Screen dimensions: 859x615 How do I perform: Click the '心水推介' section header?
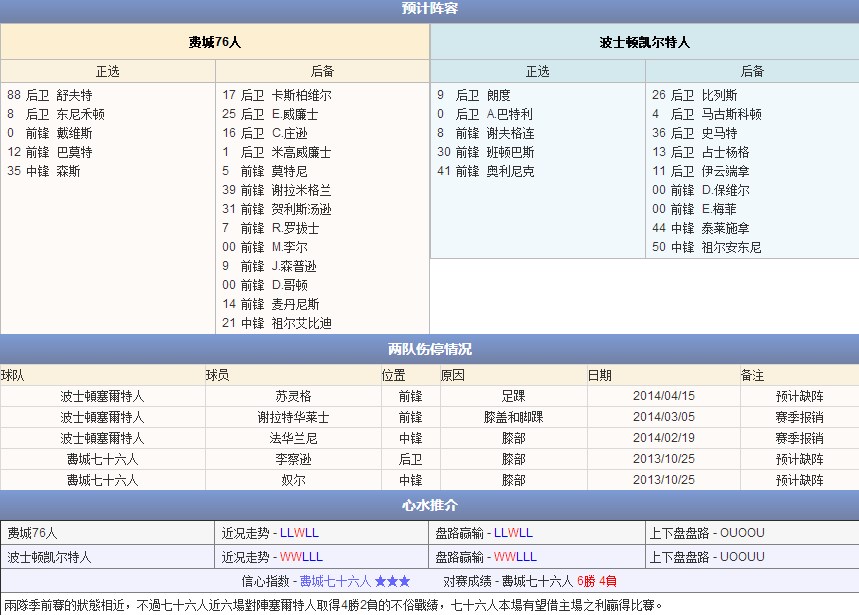pyautogui.click(x=430, y=505)
